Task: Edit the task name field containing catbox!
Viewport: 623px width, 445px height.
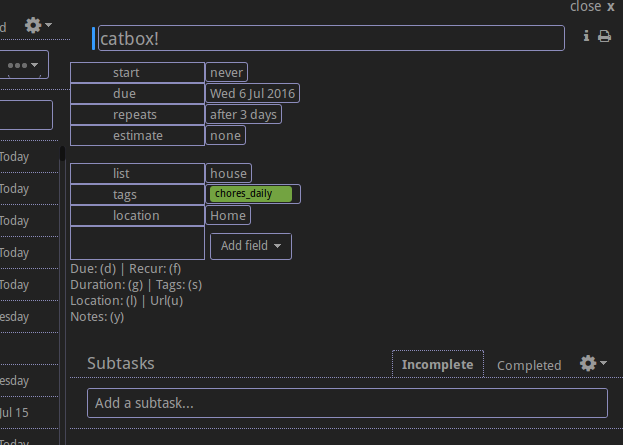Action: [x=331, y=38]
